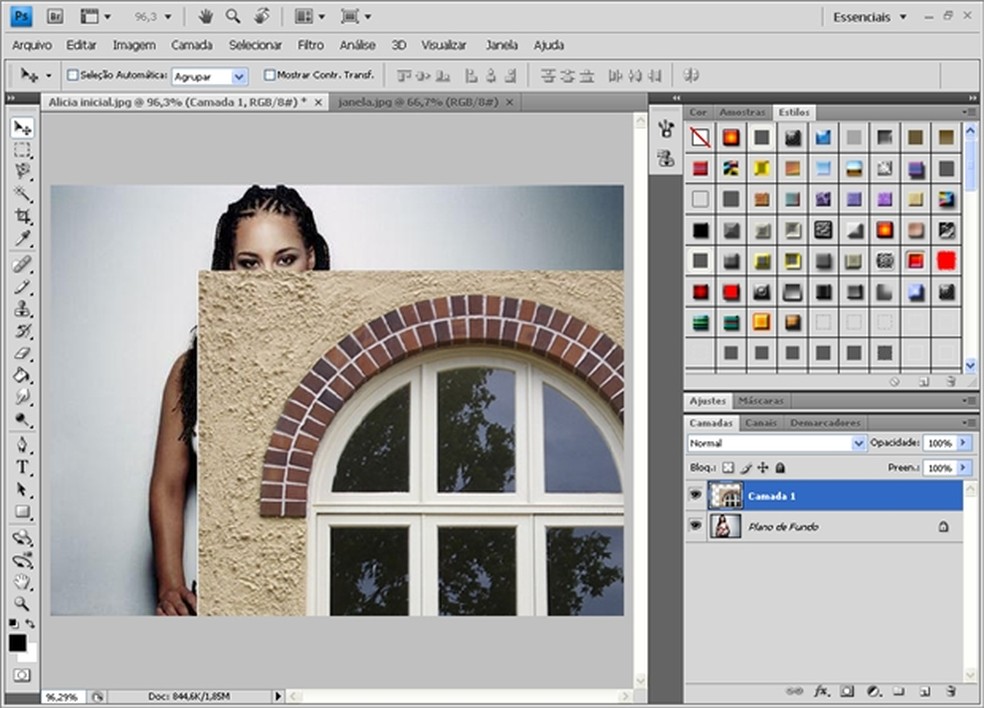984x708 pixels.
Task: Enable the Seleção Automática checkbox
Action: click(x=72, y=75)
